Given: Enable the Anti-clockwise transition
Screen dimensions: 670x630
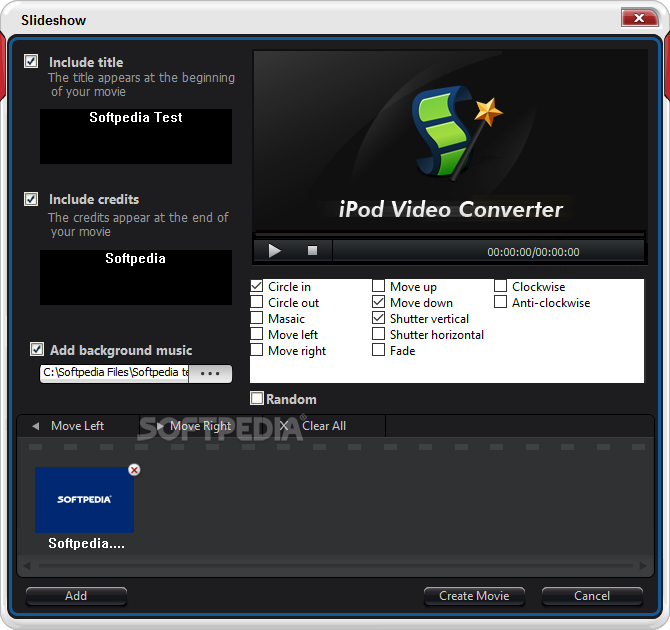Looking at the screenshot, I should click(500, 302).
